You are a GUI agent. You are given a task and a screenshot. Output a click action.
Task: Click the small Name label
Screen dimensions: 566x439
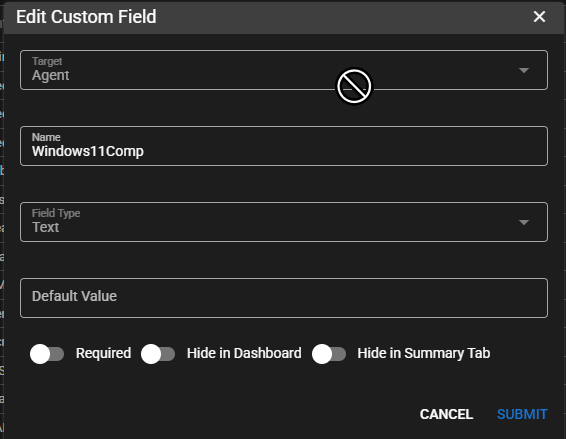(x=46, y=137)
